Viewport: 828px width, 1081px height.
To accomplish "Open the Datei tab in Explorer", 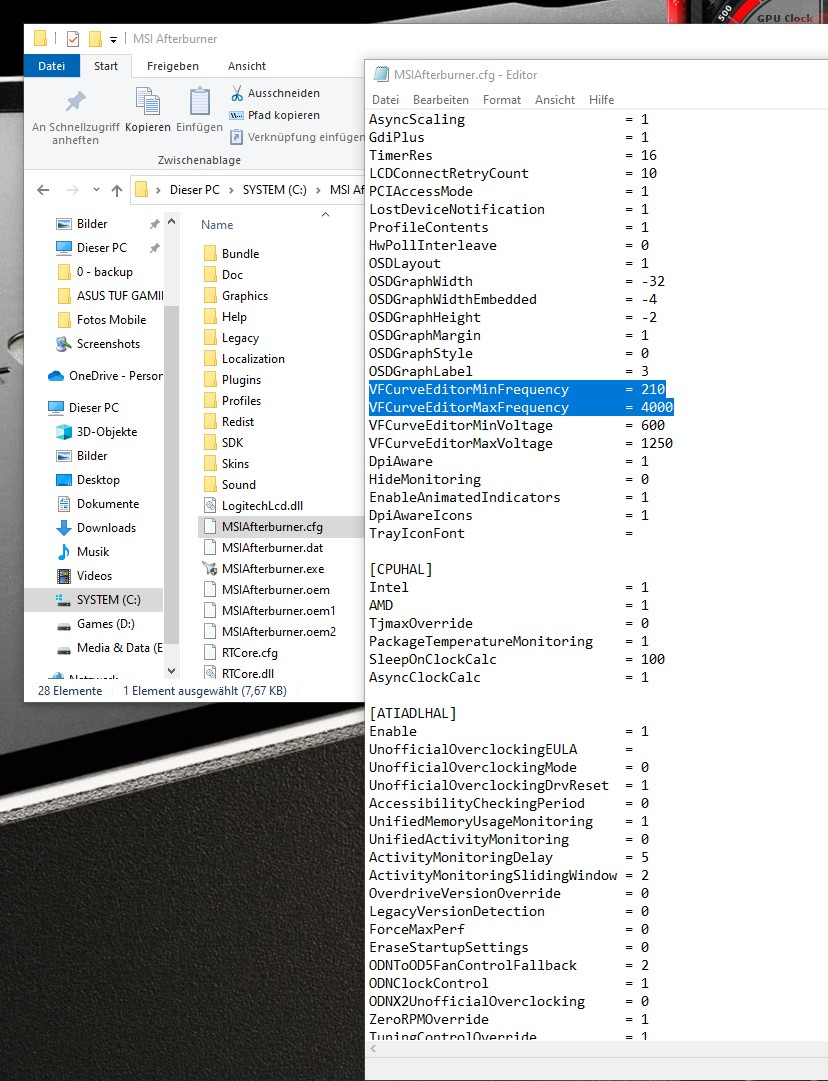I will tap(52, 66).
